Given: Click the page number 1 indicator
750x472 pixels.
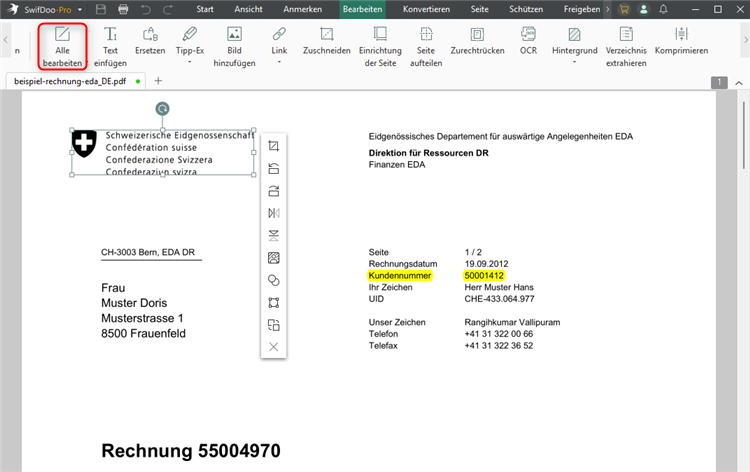Looking at the screenshot, I should pos(719,82).
